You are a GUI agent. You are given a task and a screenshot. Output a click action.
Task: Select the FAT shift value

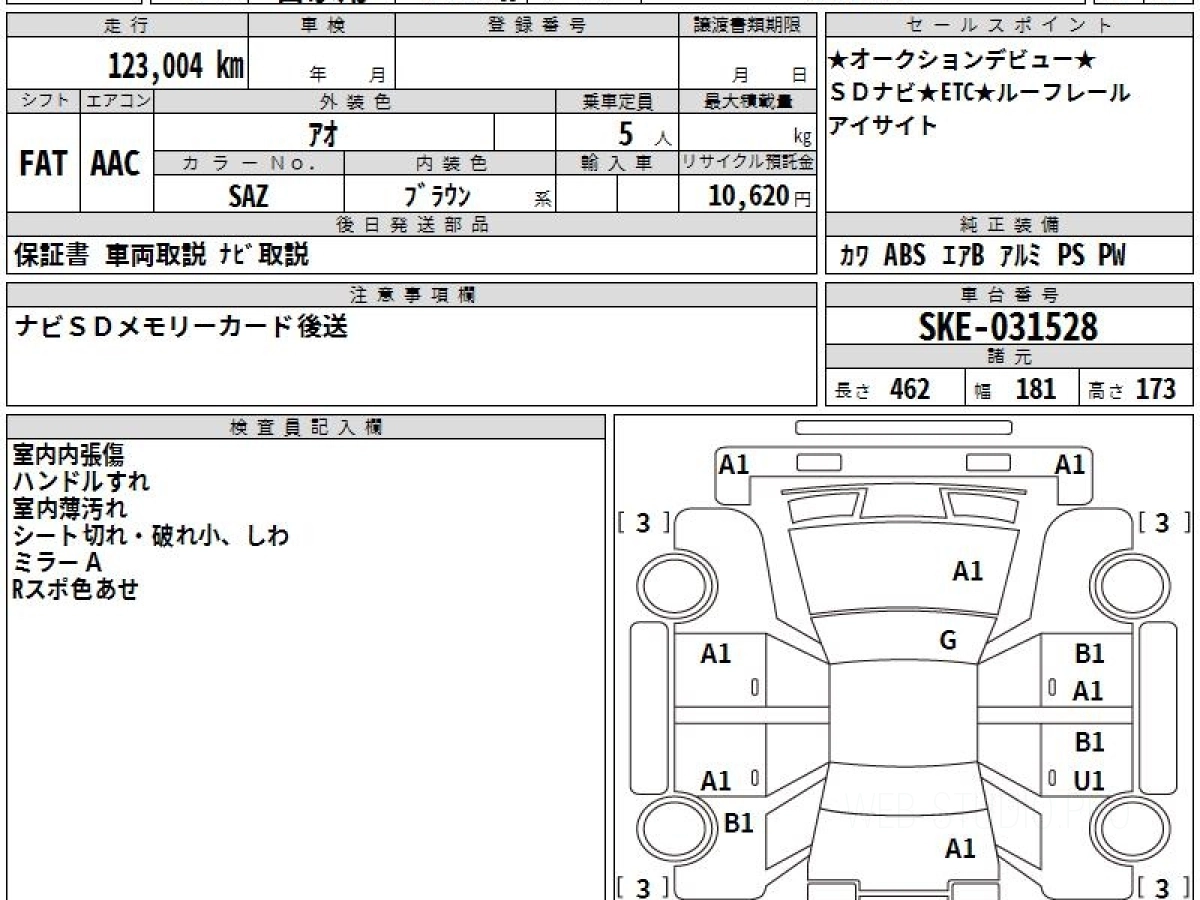click(x=43, y=163)
